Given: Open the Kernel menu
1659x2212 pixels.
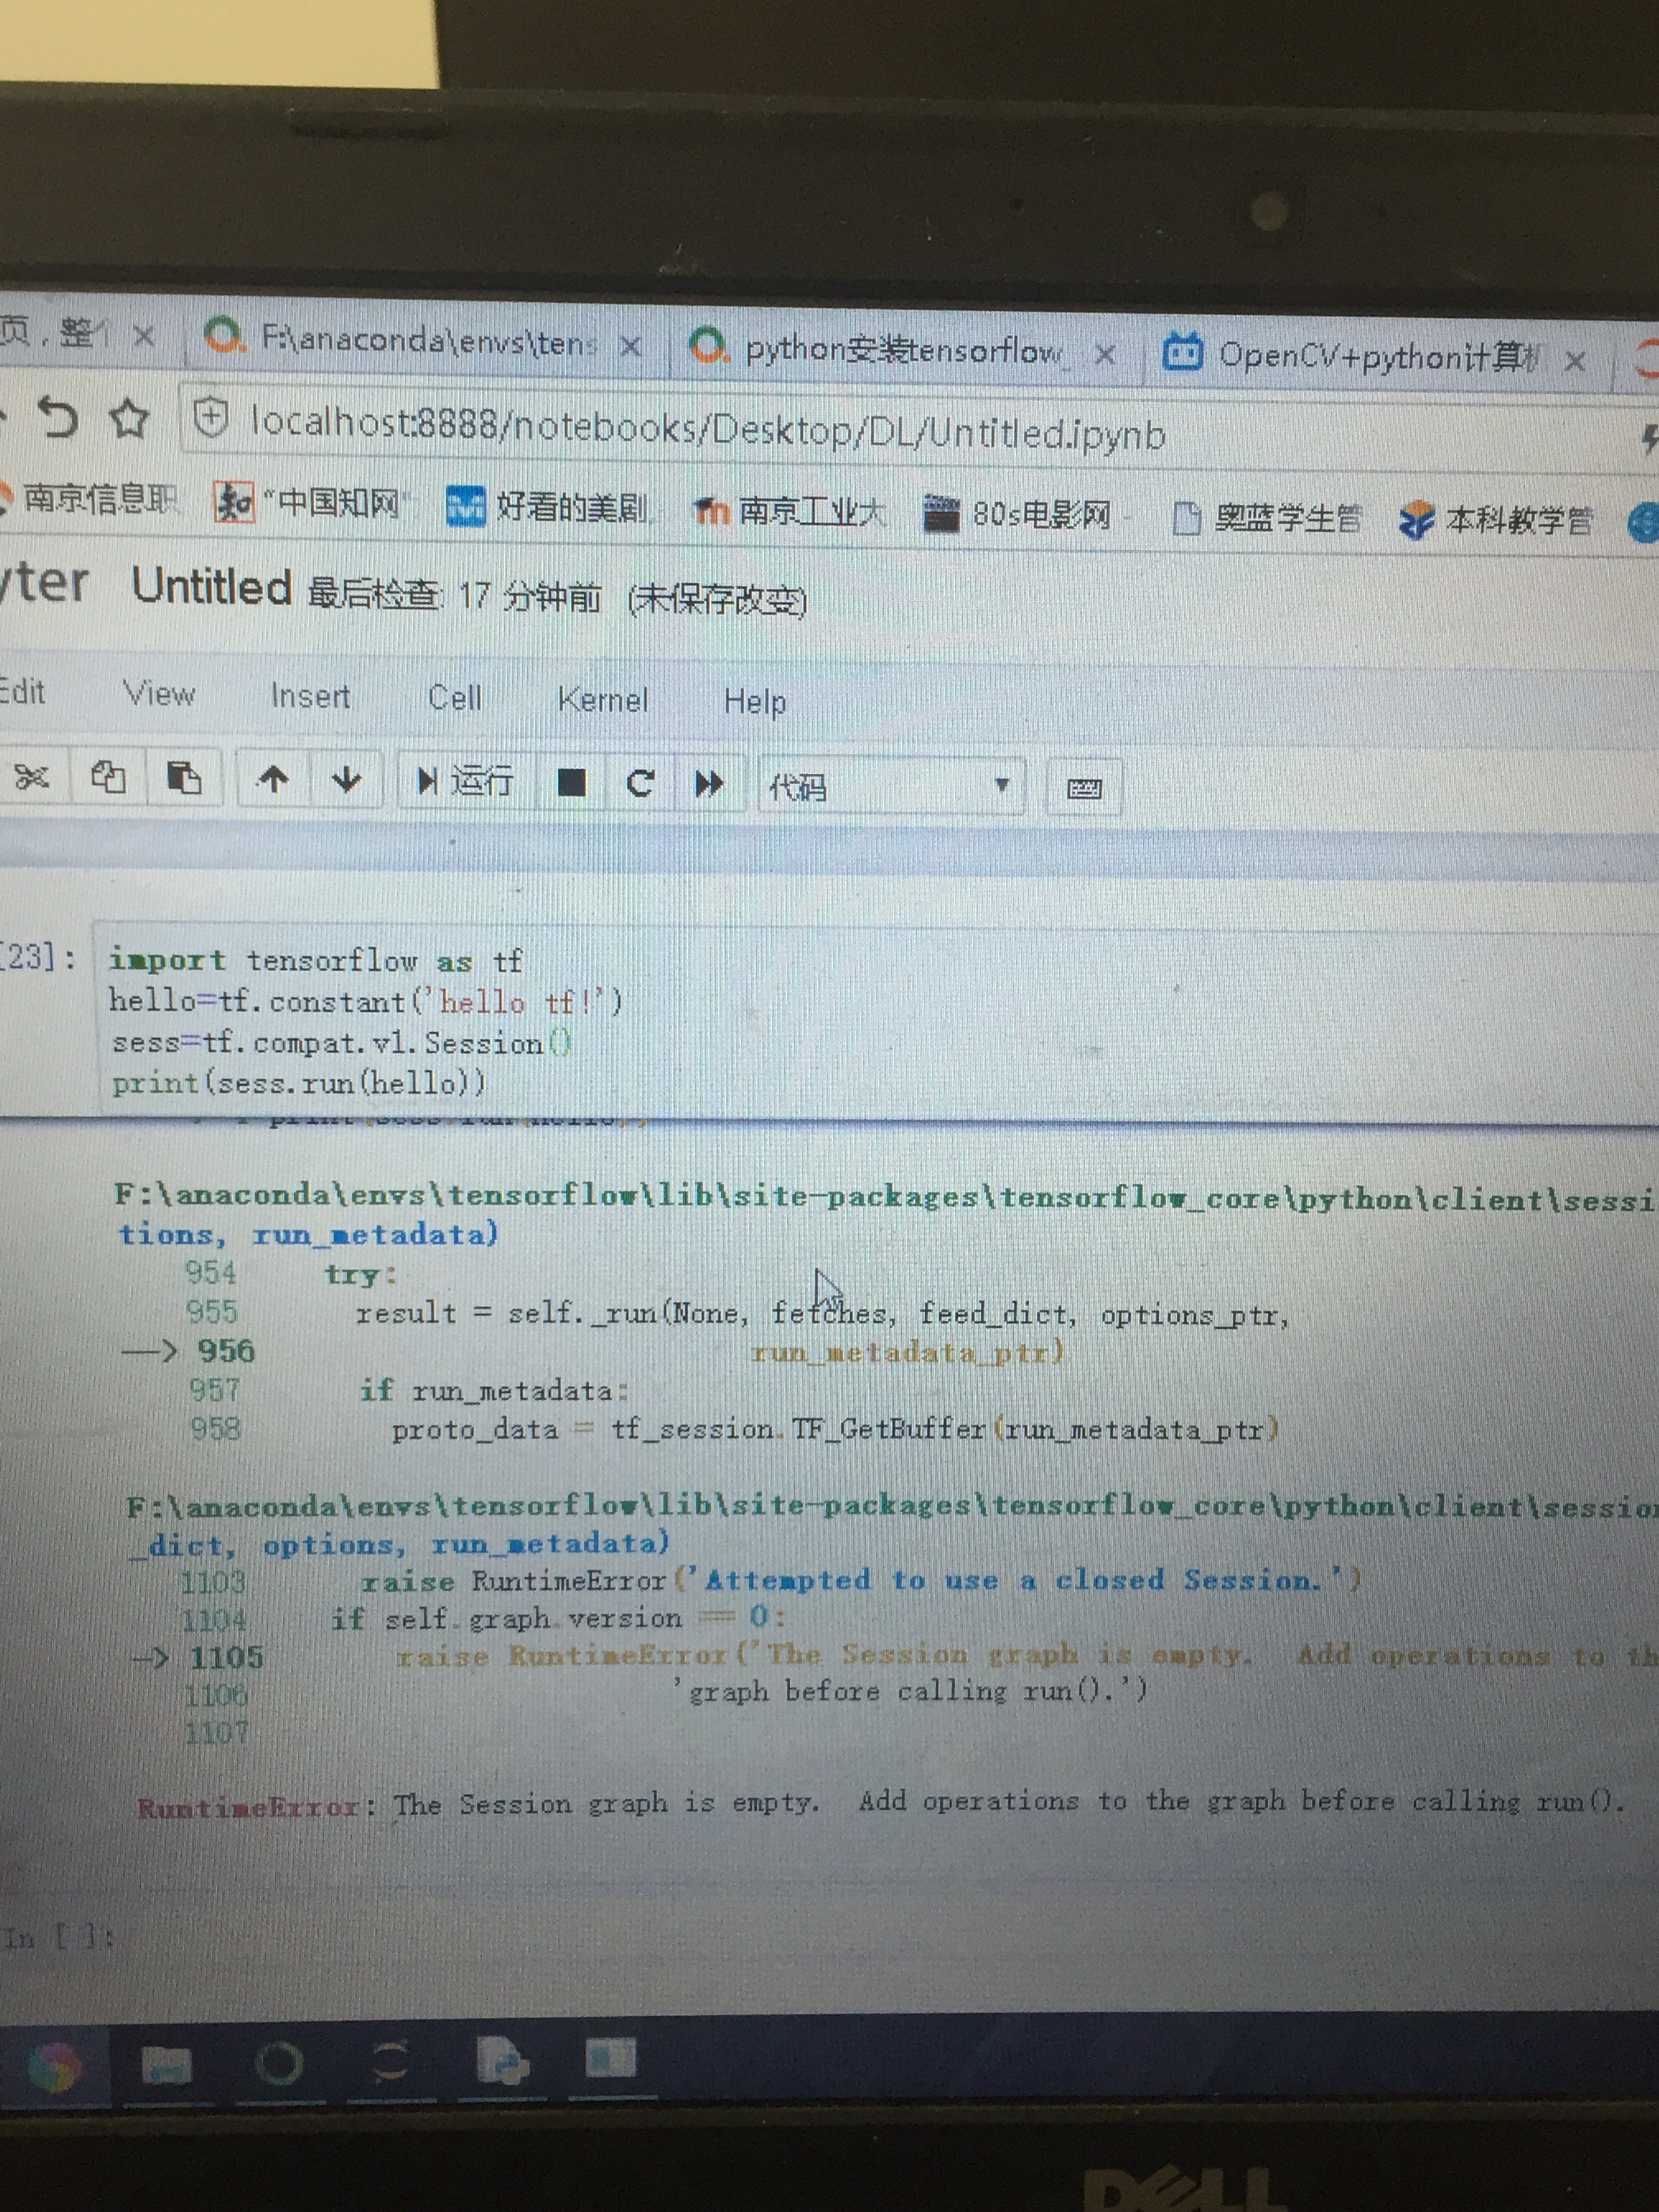Looking at the screenshot, I should click(603, 700).
